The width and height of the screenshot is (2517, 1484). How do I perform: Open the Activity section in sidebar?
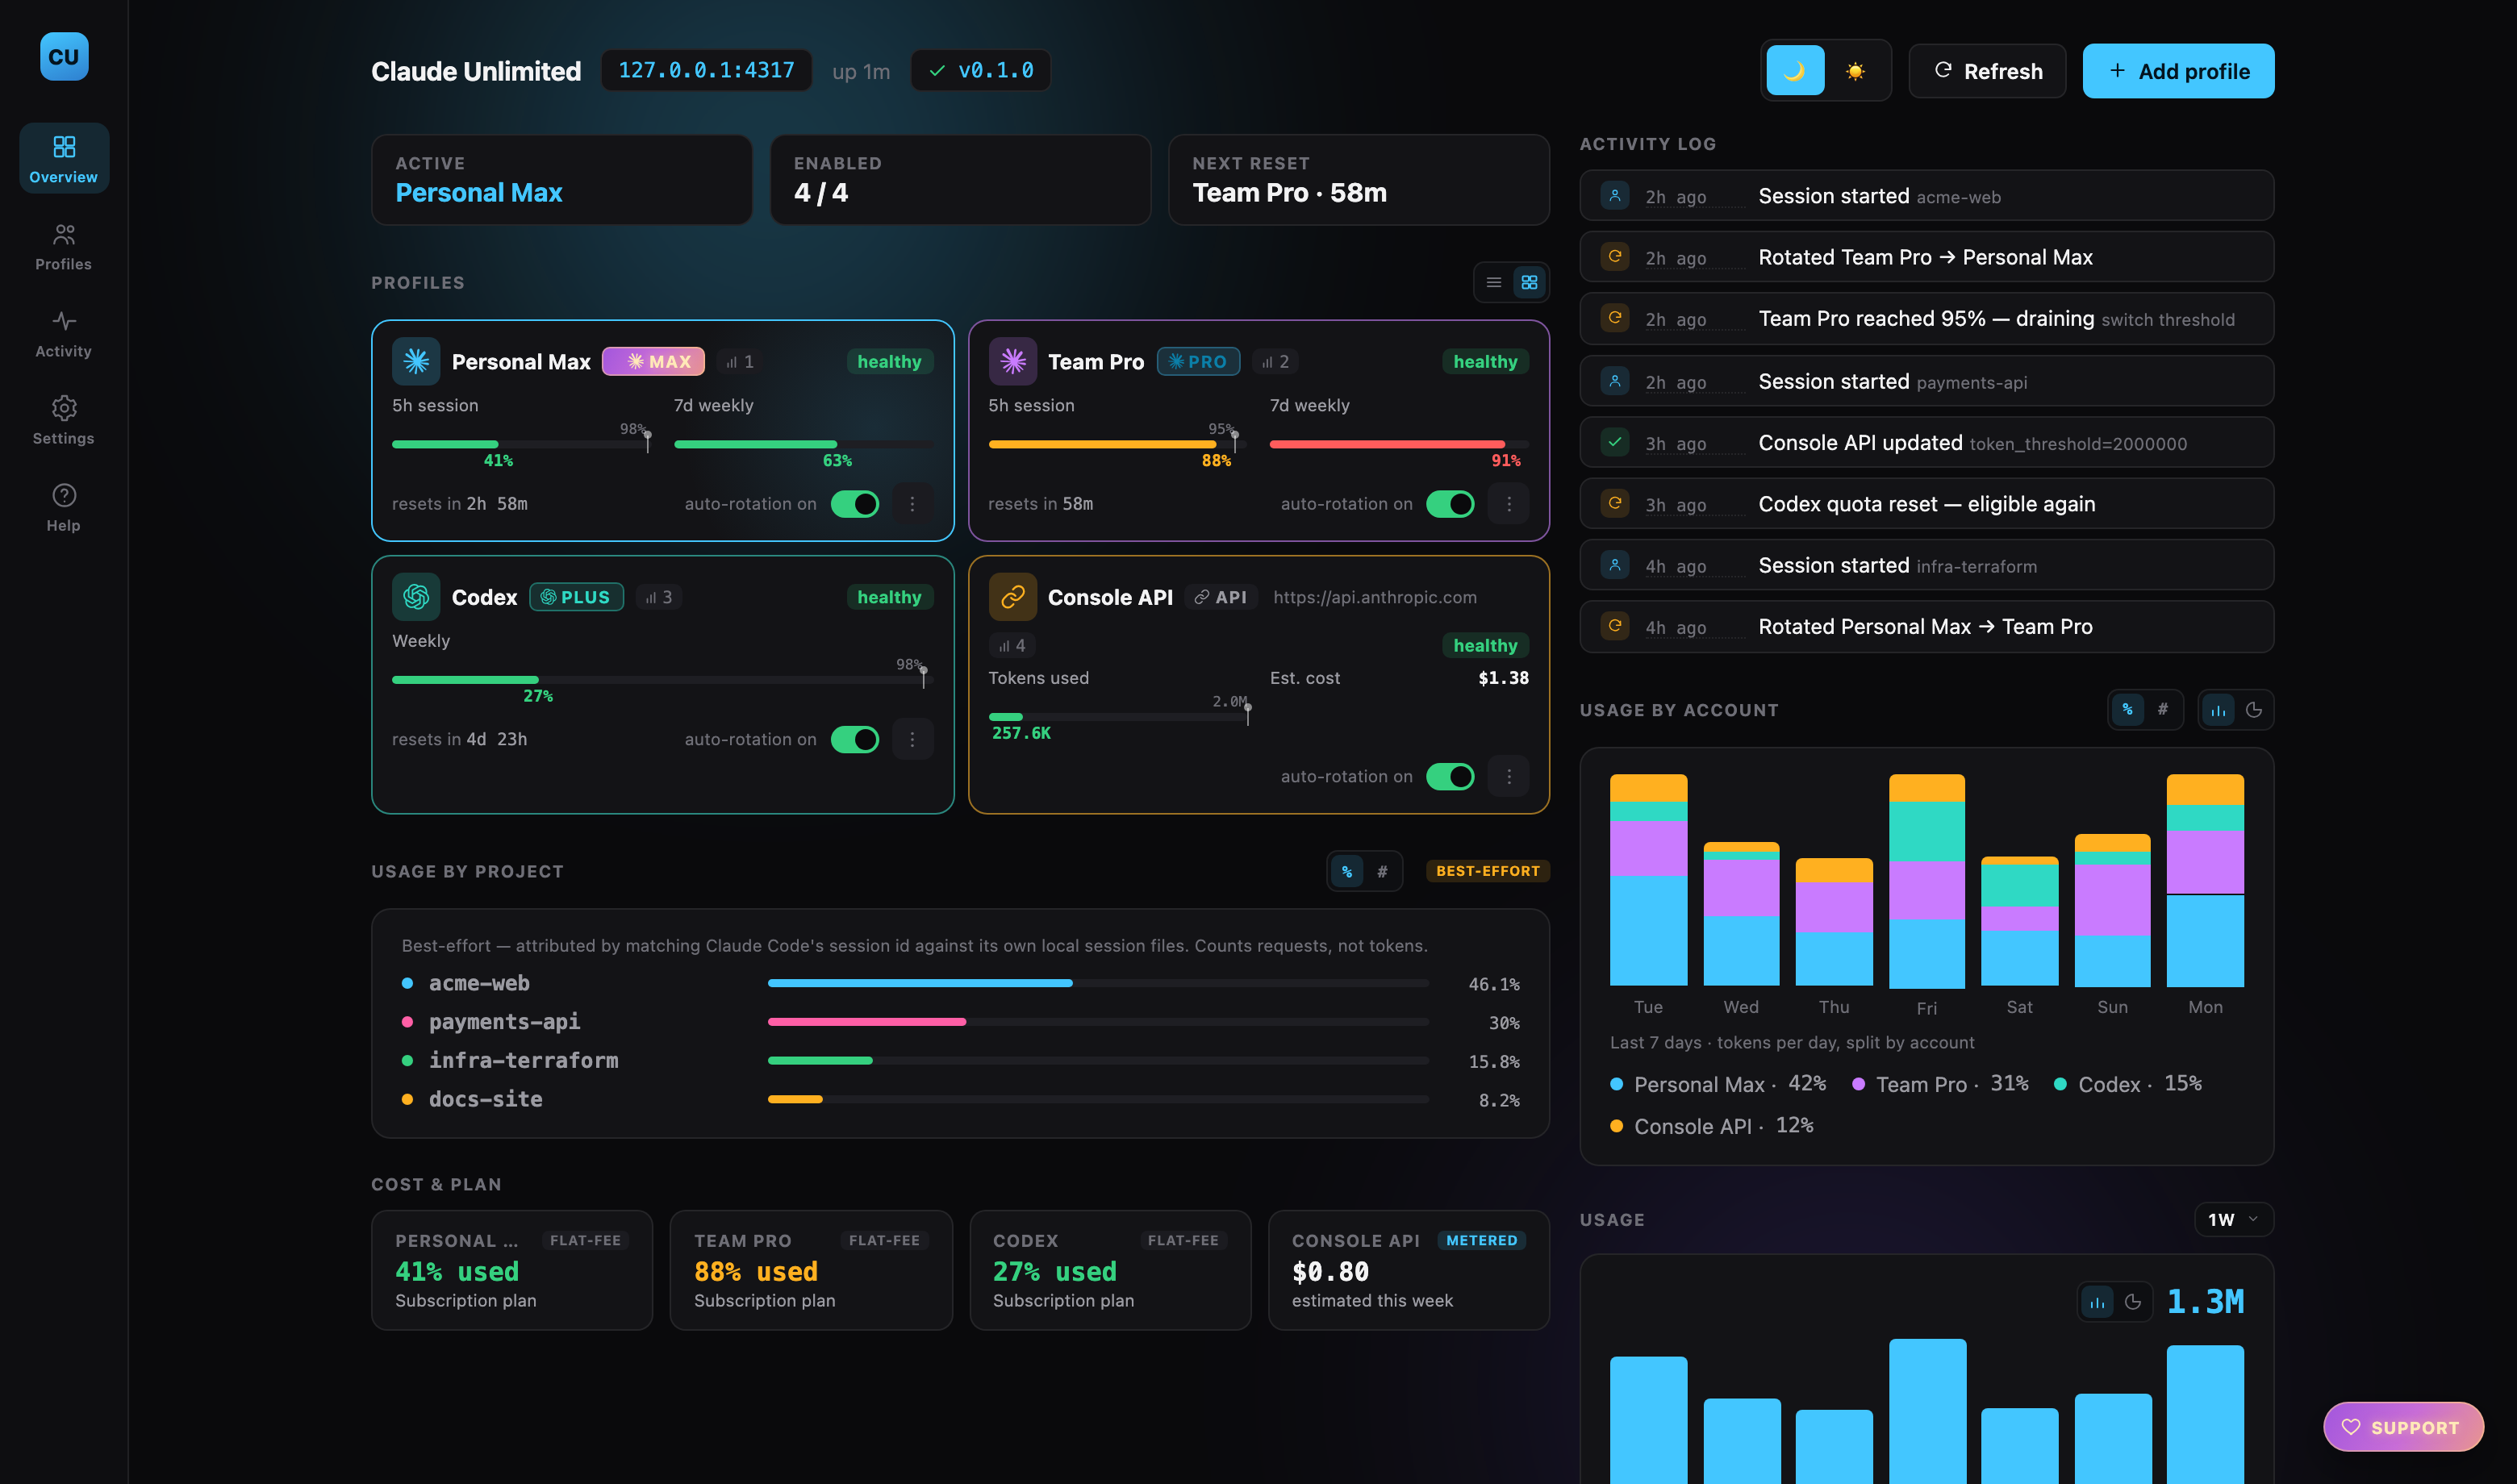coord(64,333)
